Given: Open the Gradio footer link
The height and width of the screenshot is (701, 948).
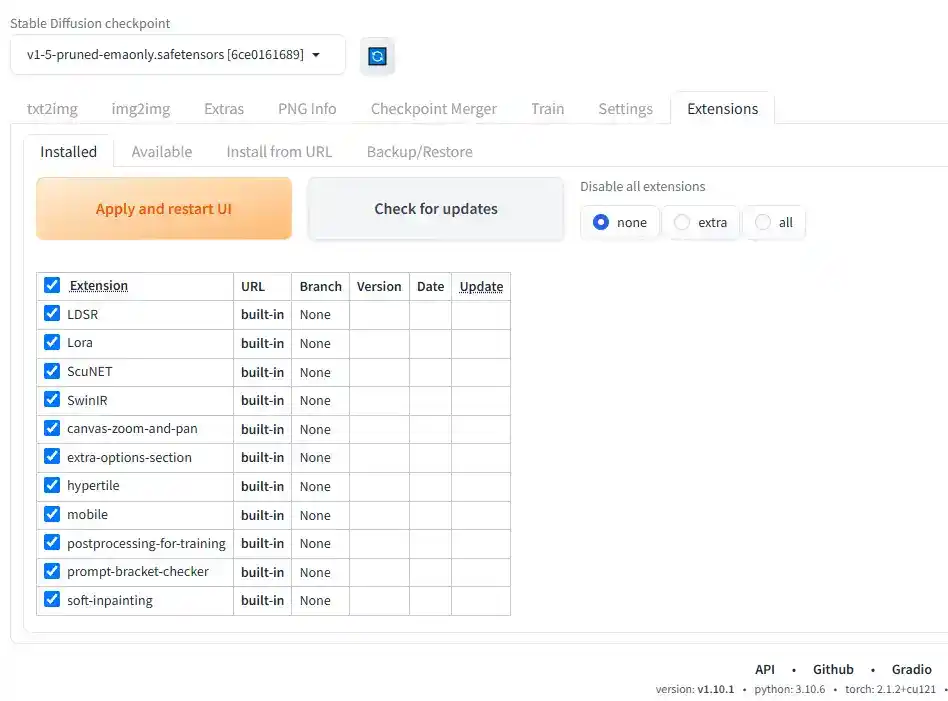Looking at the screenshot, I should click(911, 670).
